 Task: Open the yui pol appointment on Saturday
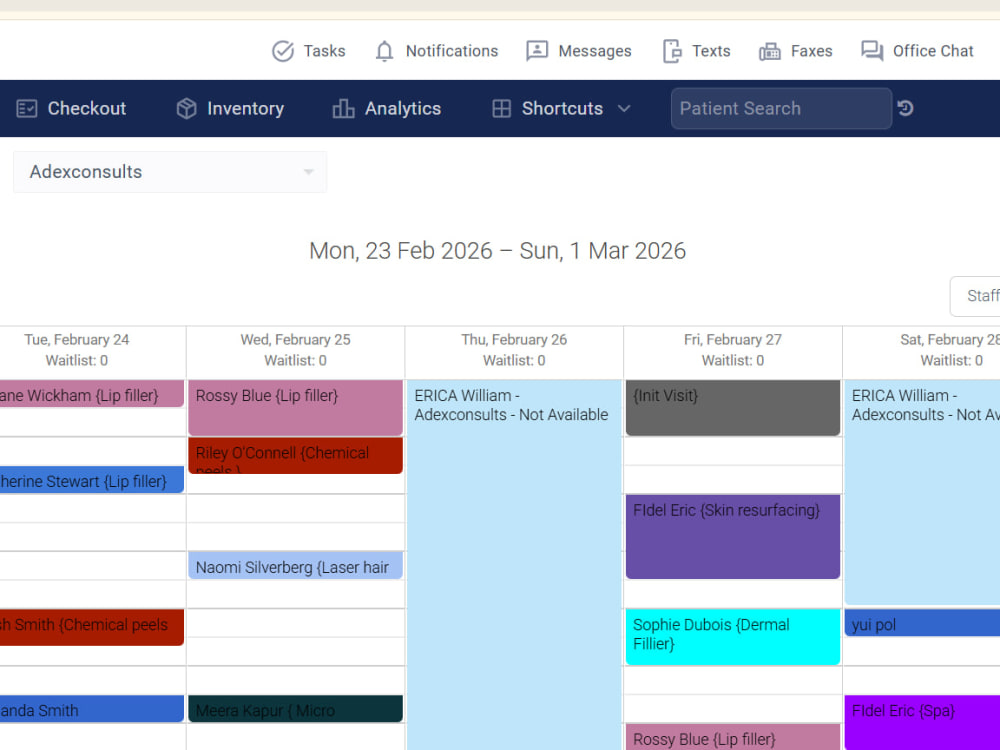[922, 623]
